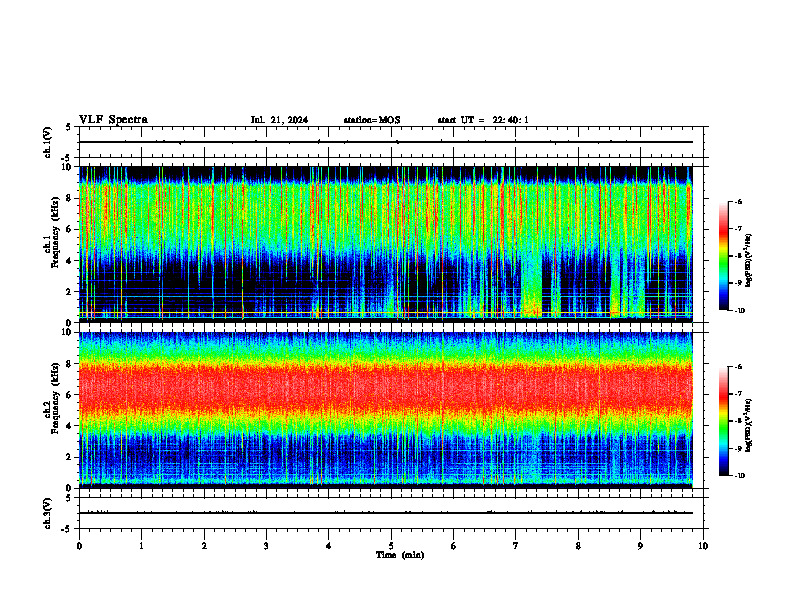
Task: Click time axis tick label "4"
Action: pos(329,546)
